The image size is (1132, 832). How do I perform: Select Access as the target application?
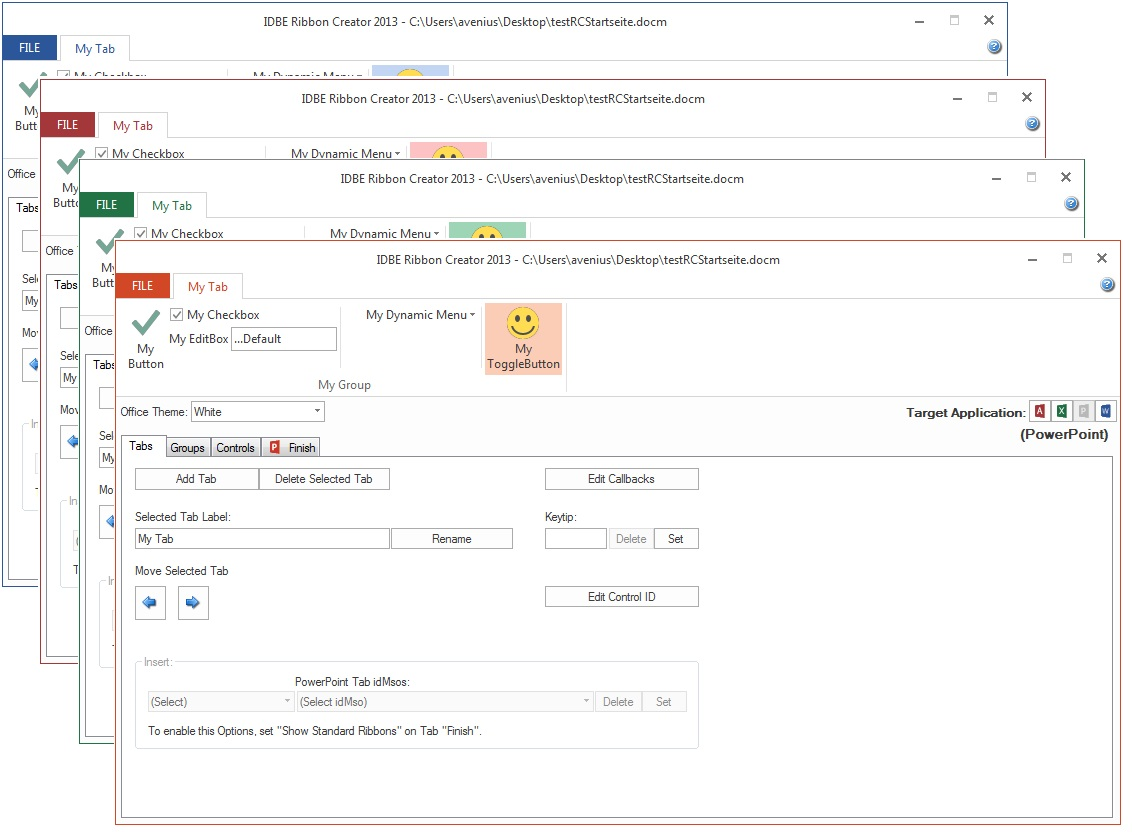1040,411
